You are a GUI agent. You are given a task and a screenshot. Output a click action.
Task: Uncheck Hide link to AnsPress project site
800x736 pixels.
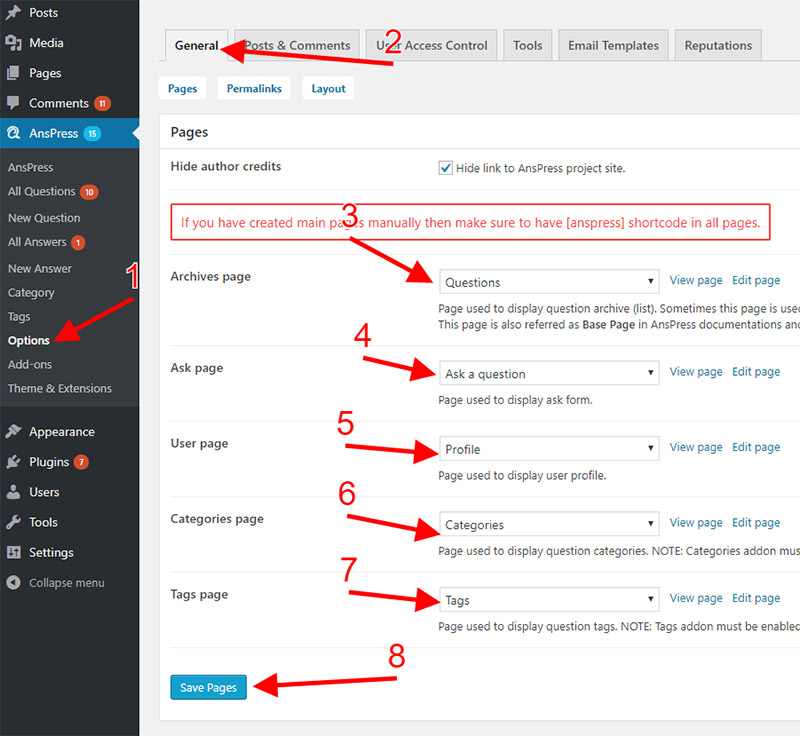445,168
